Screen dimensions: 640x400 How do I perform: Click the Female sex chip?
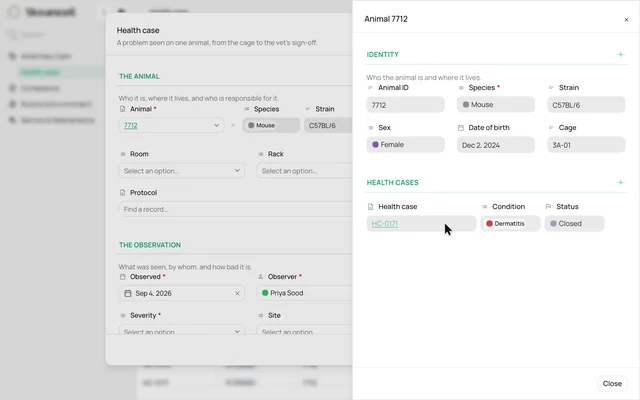point(388,144)
